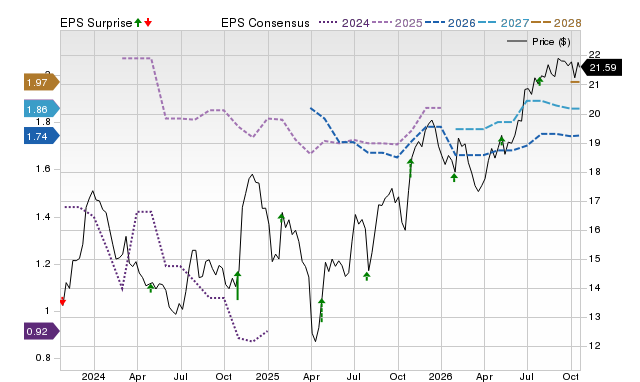Click the green surprise arrow in February 2025
This screenshot has width=640, height=382.
click(281, 218)
